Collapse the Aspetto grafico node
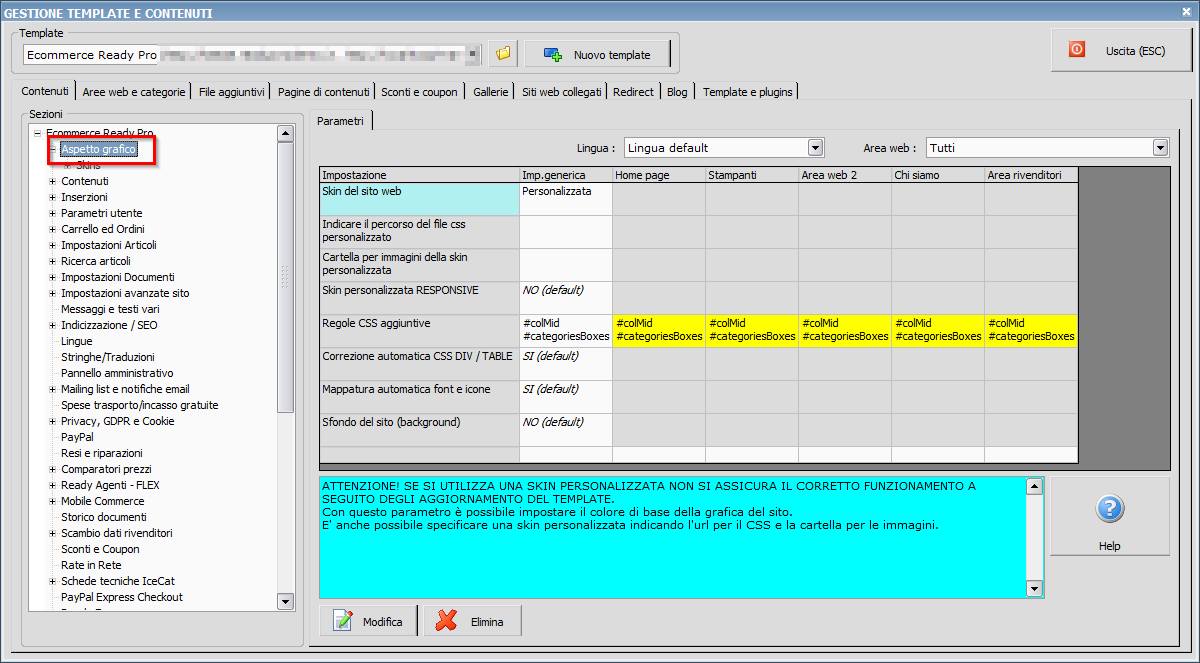The height and width of the screenshot is (663, 1200). tap(52, 149)
